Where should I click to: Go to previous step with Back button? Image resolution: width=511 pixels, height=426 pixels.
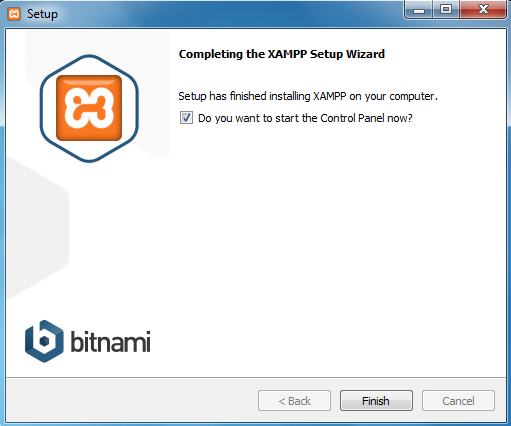tap(294, 401)
